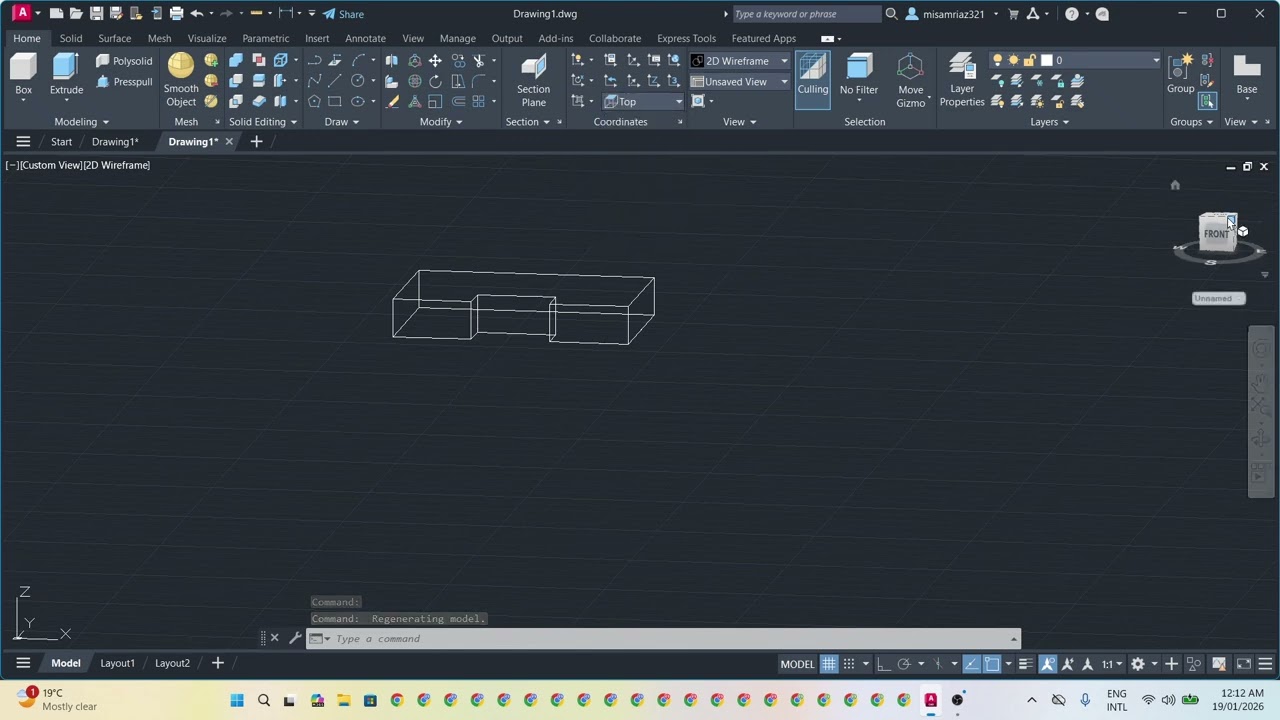
Task: Click the Clean Screen icon in status bar
Action: 1244,664
